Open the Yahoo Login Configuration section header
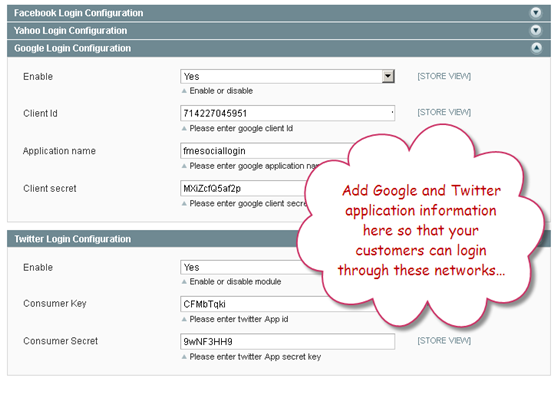 [279, 30]
